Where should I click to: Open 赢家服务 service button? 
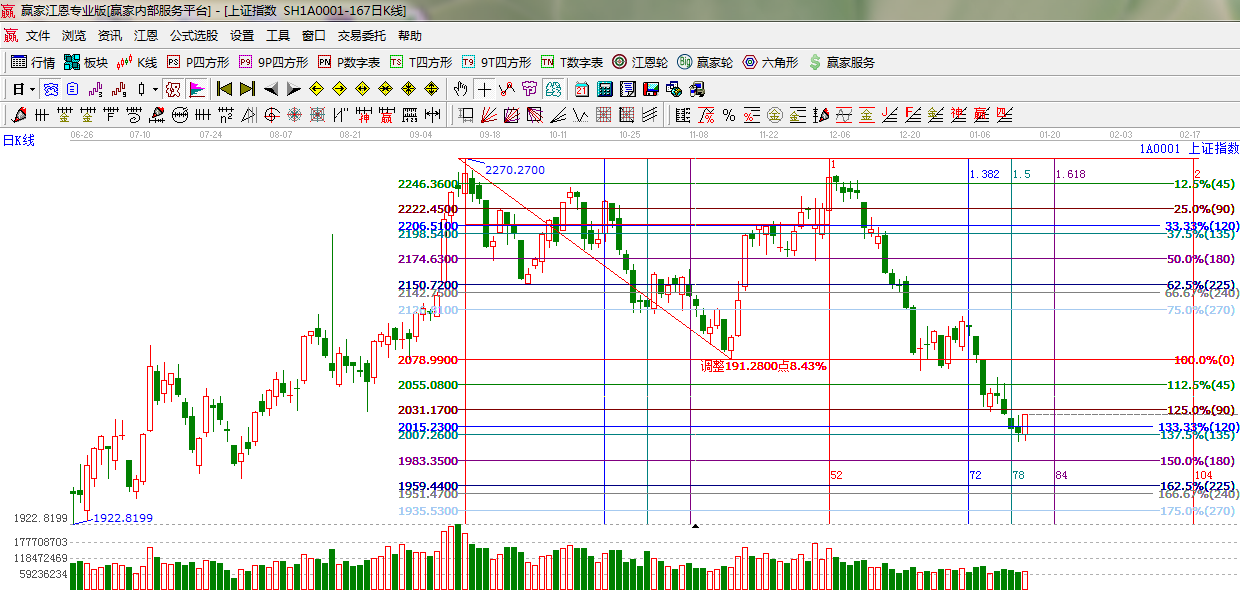[841, 62]
